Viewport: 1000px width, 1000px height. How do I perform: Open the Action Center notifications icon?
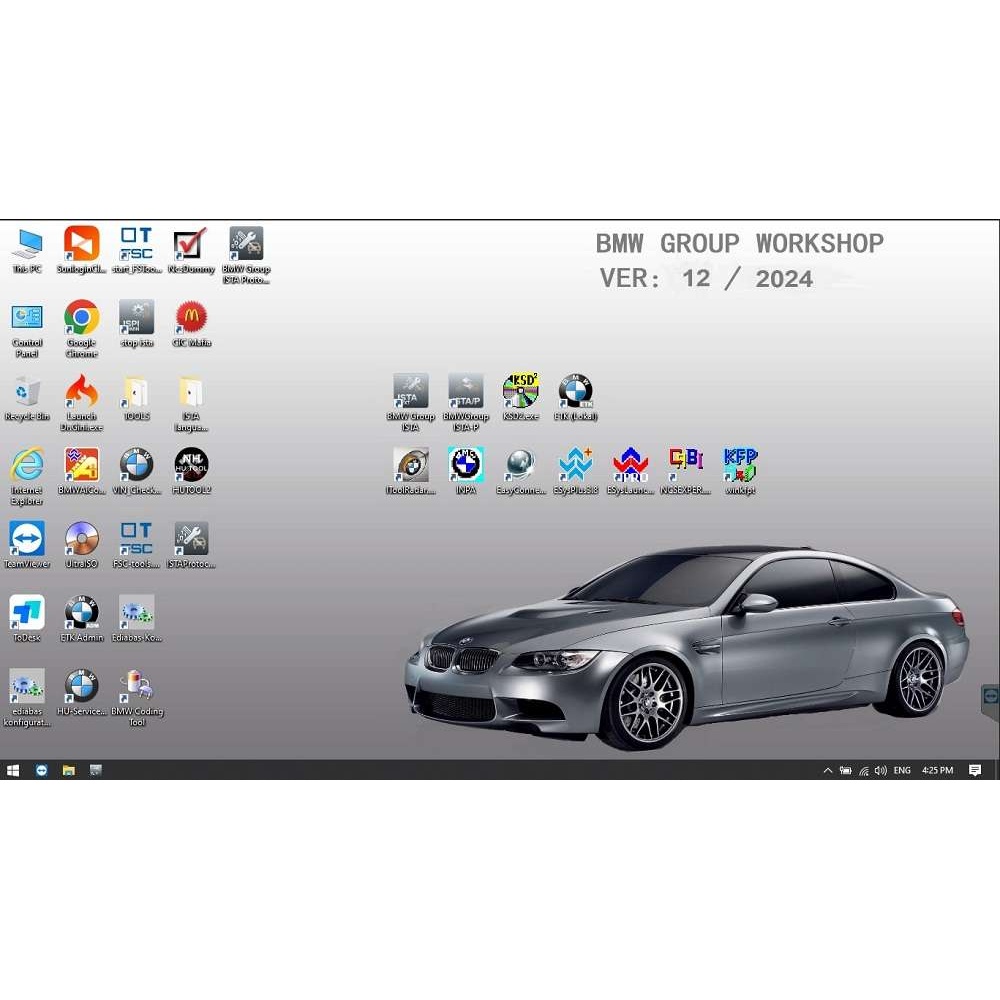click(x=975, y=770)
